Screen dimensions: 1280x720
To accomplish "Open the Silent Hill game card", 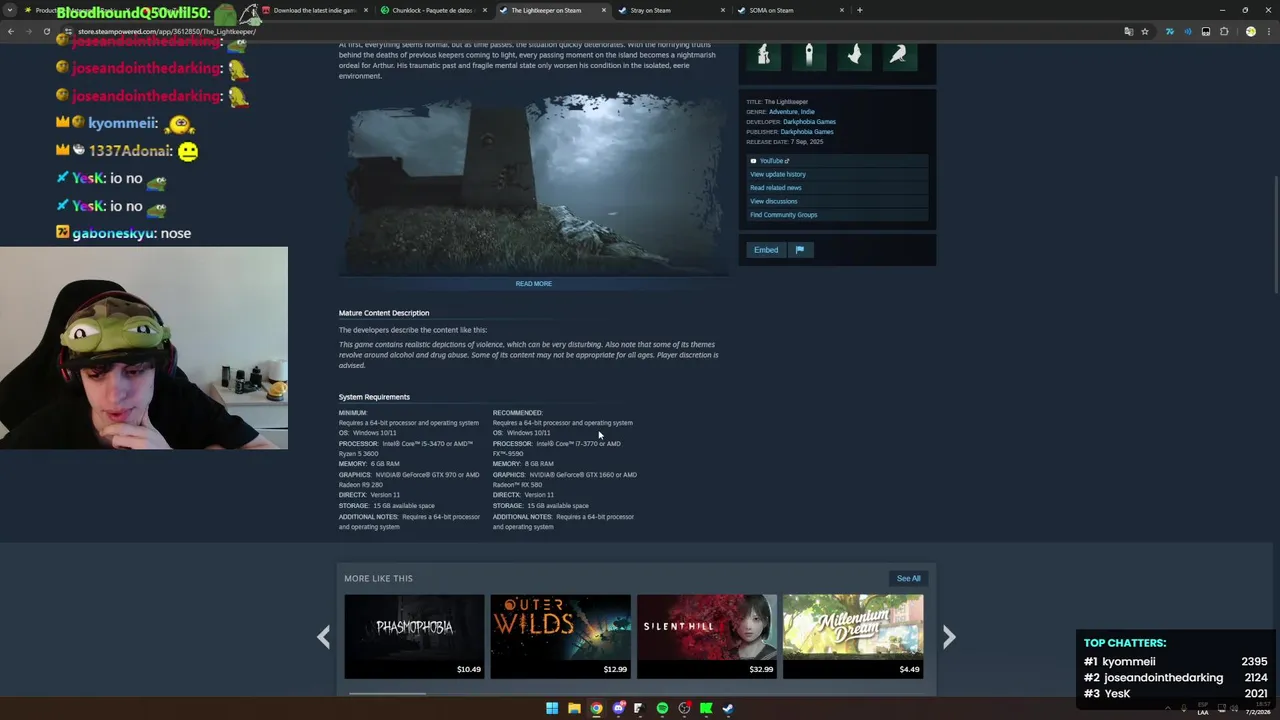I will pyautogui.click(x=707, y=637).
